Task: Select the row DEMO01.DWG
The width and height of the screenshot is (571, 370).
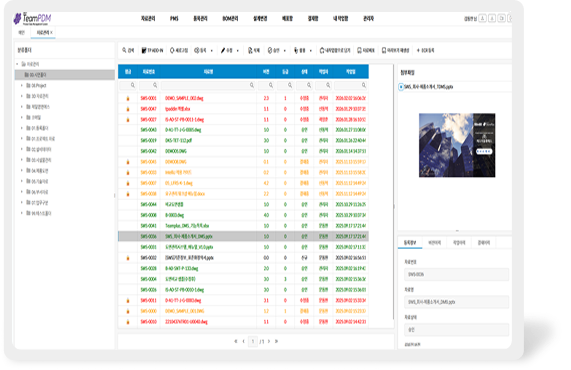Action: (x=243, y=151)
